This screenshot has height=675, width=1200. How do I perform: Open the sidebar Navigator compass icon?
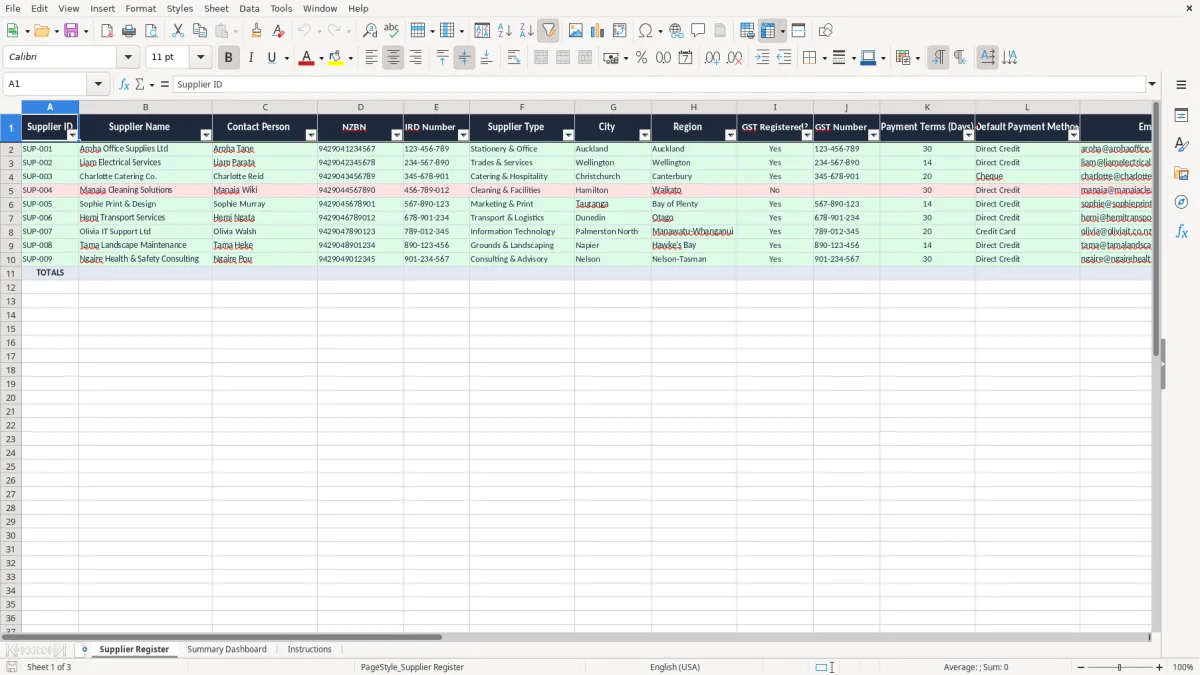point(1181,202)
